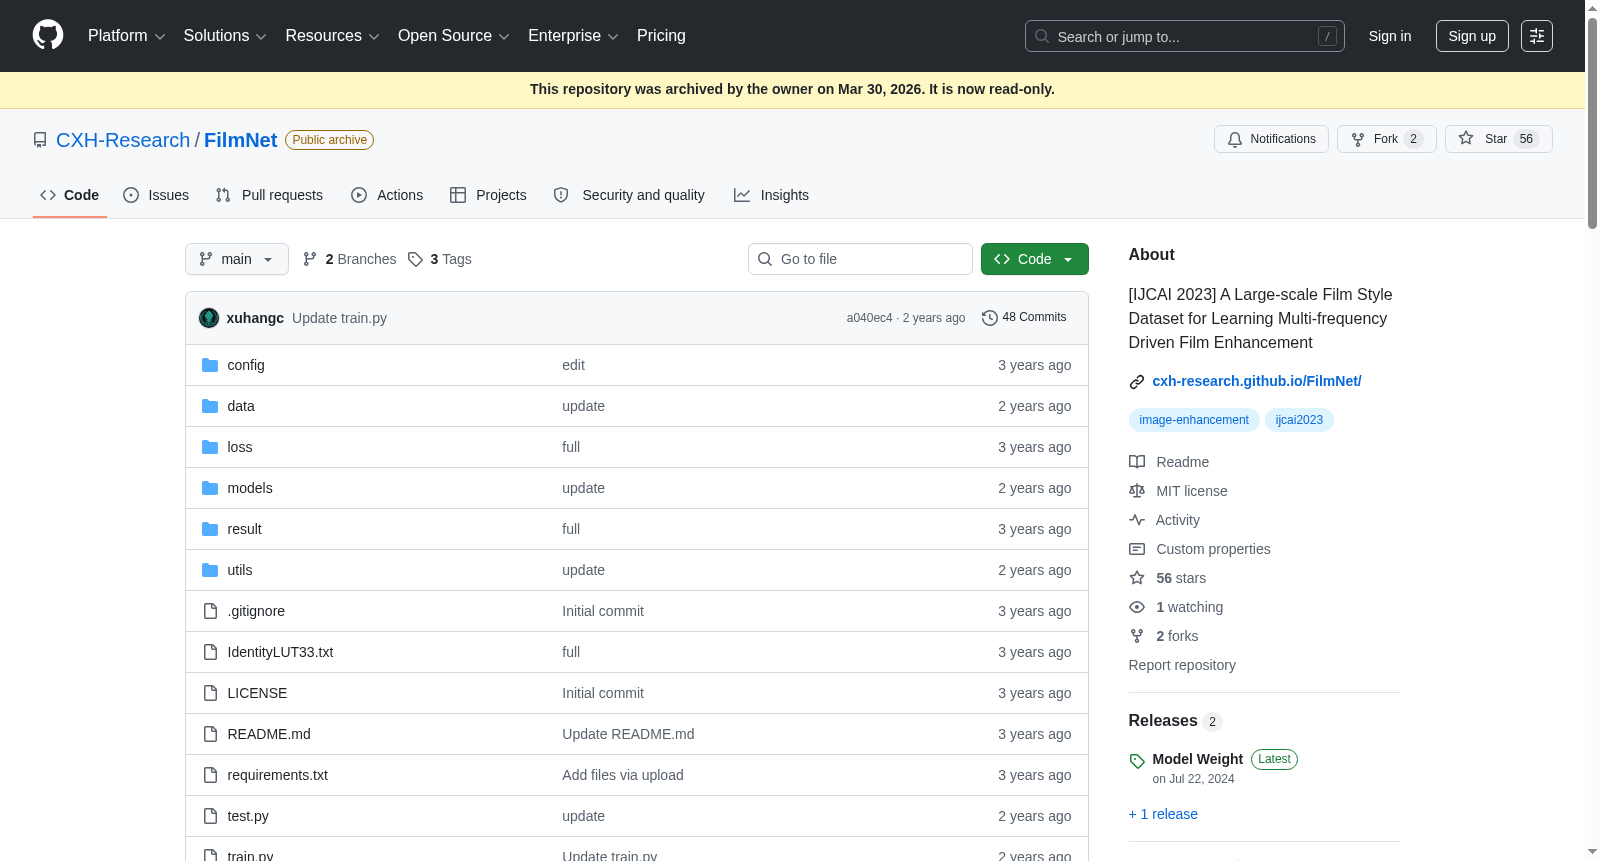Click the Activity pulse icon
The width and height of the screenshot is (1600, 861).
tap(1137, 520)
